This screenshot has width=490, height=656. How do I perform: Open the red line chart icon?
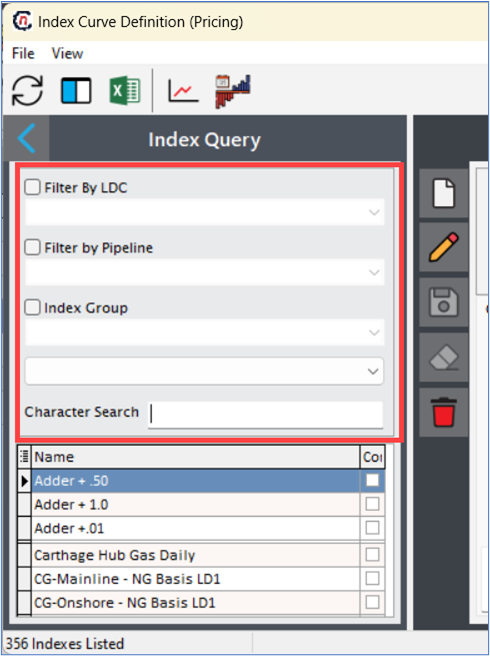point(183,90)
